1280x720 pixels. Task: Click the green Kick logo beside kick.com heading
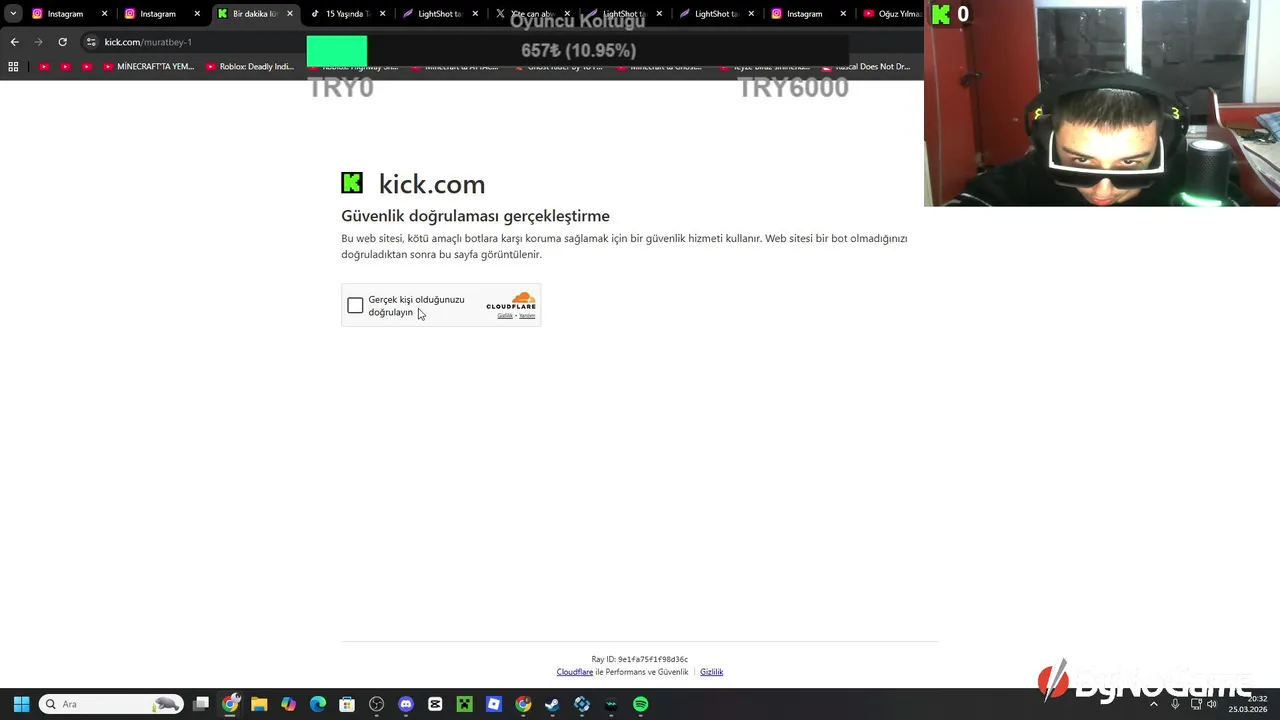point(352,182)
